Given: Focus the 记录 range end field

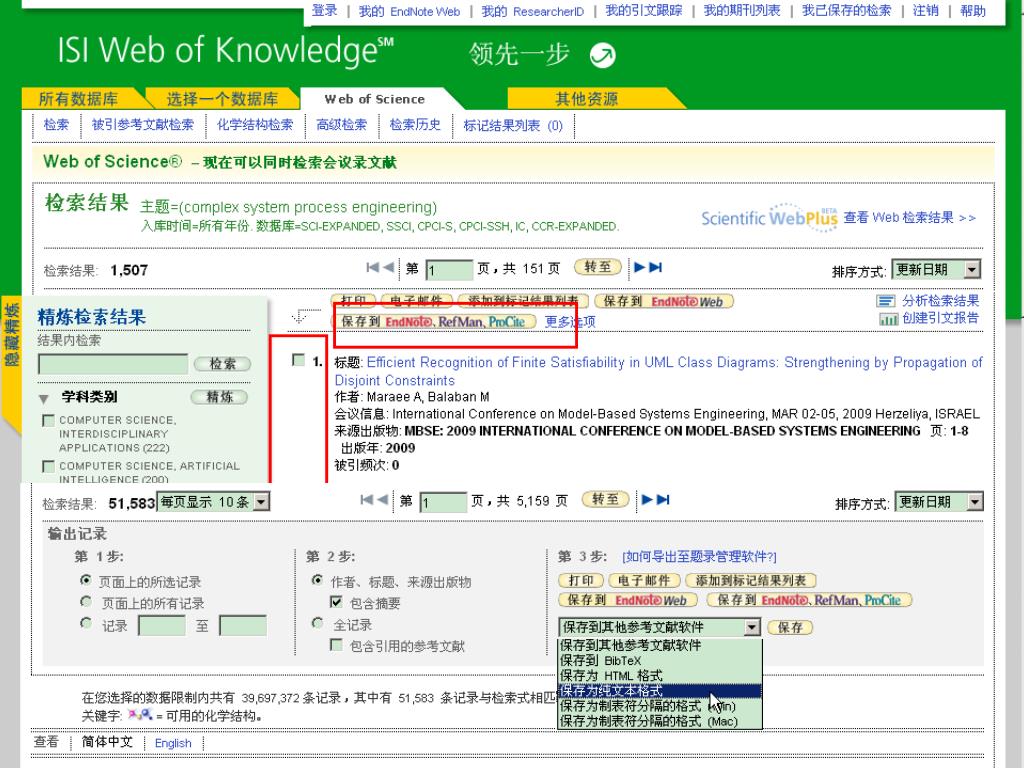Looking at the screenshot, I should (243, 626).
